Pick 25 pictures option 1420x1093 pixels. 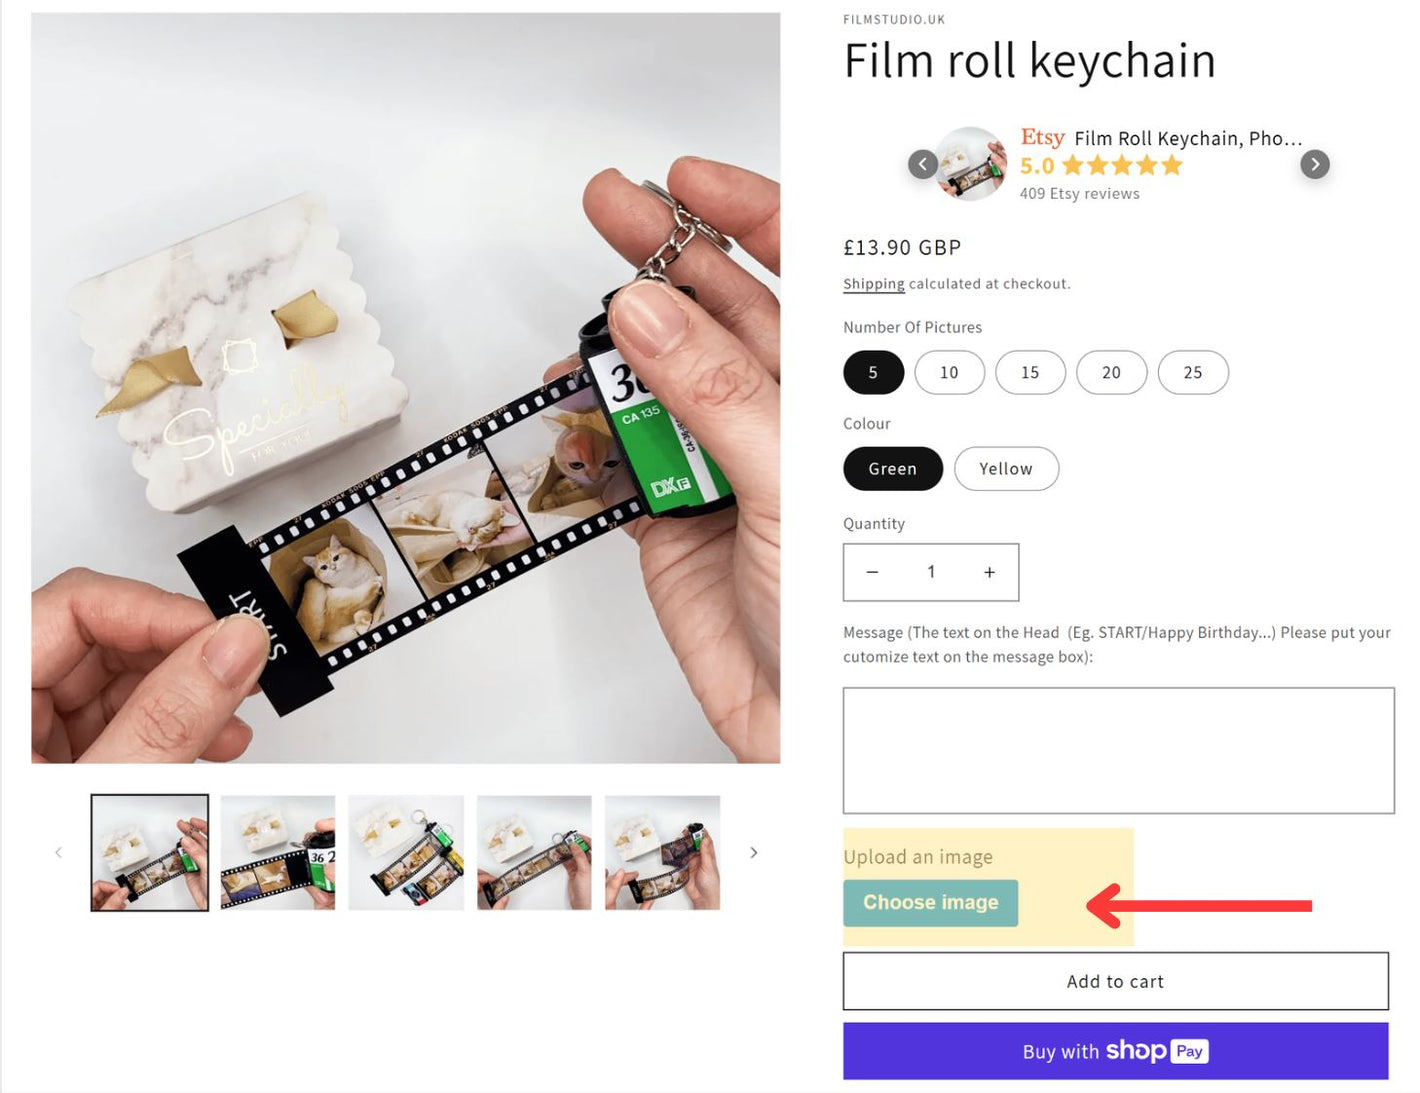[1192, 372]
